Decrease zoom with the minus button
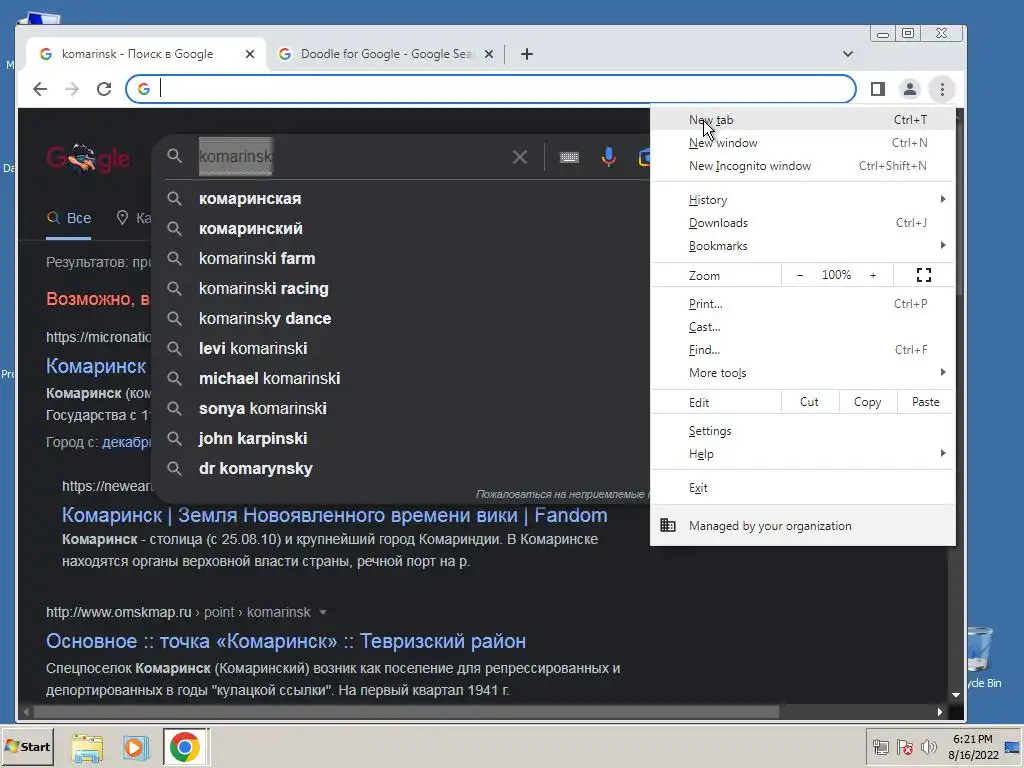Image resolution: width=1024 pixels, height=768 pixels. point(800,275)
